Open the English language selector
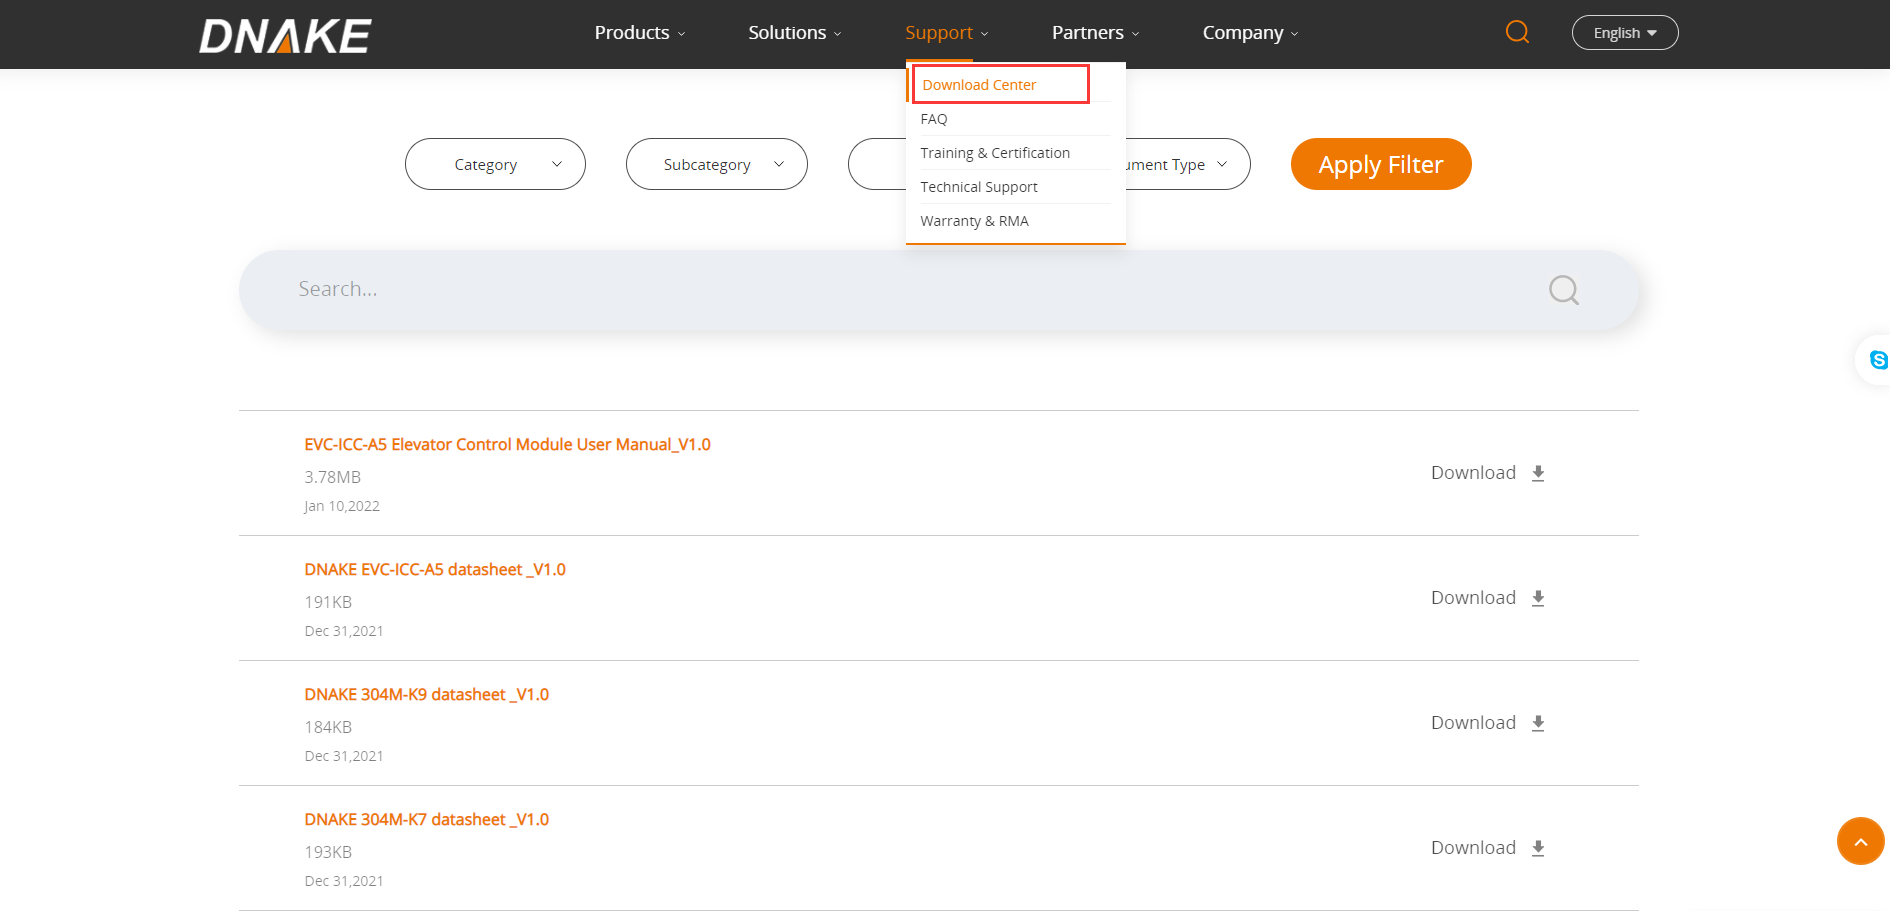Viewport: 1890px width, 911px height. [x=1624, y=33]
